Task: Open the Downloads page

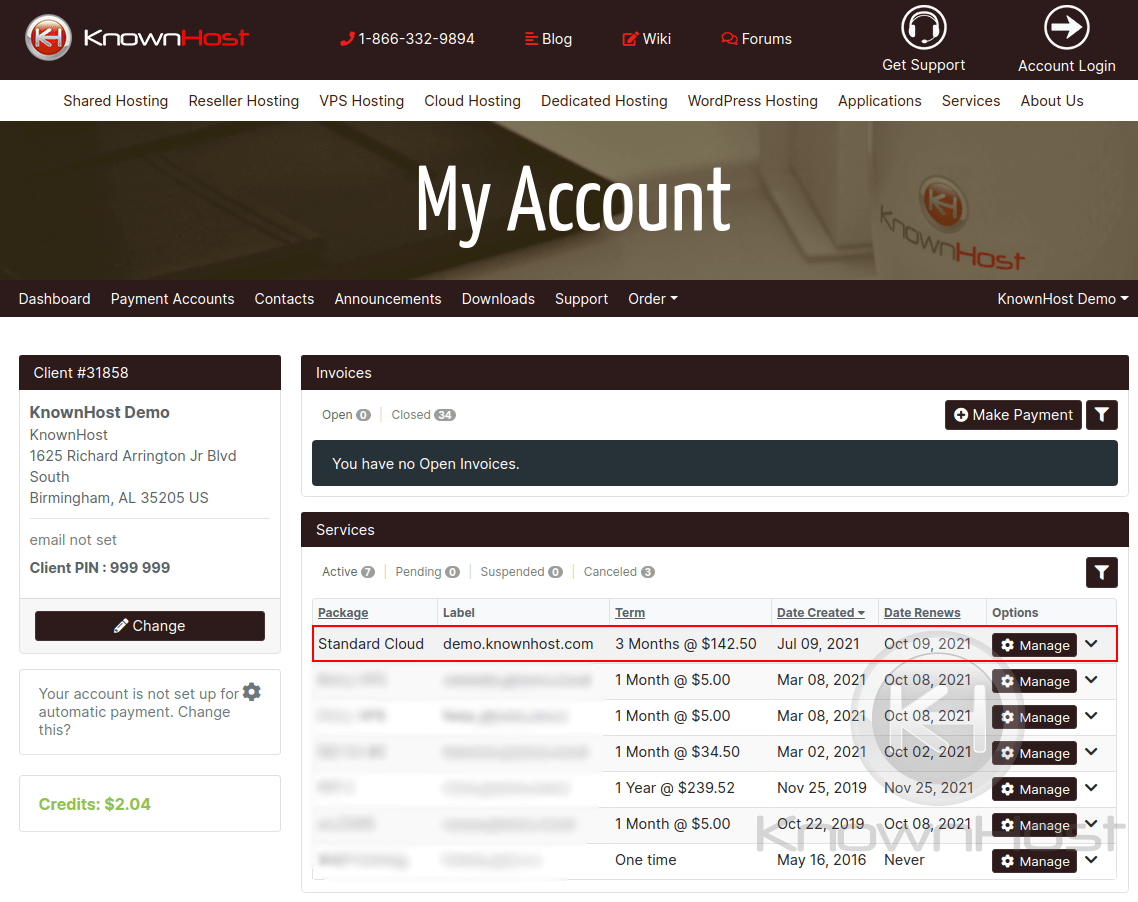Action: (498, 299)
